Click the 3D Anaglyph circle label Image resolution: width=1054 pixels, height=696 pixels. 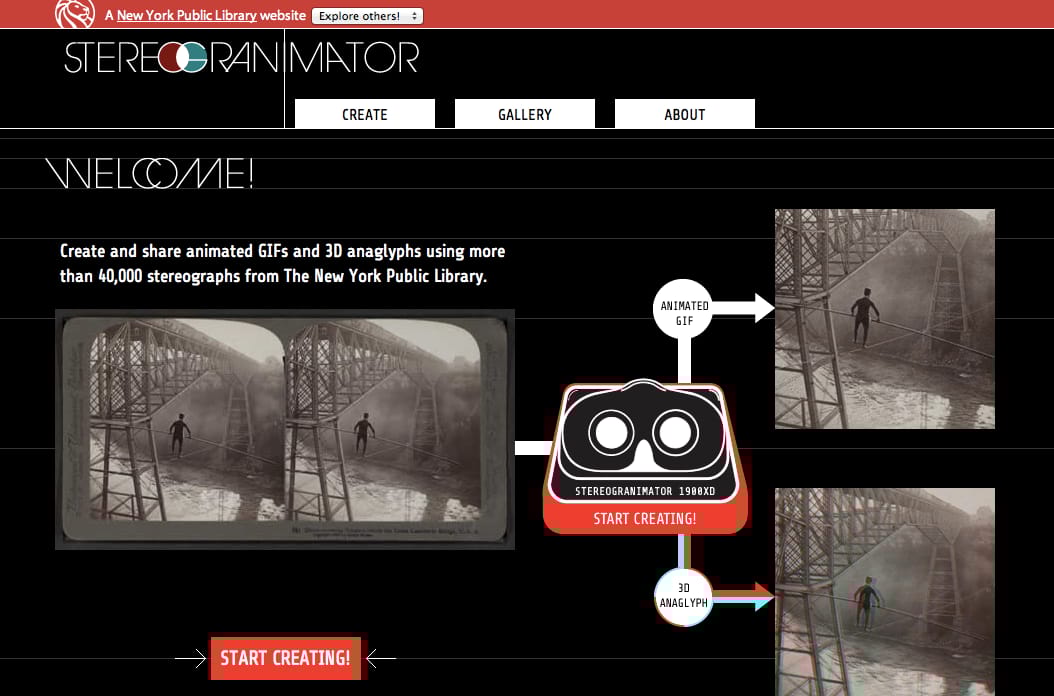(x=684, y=596)
